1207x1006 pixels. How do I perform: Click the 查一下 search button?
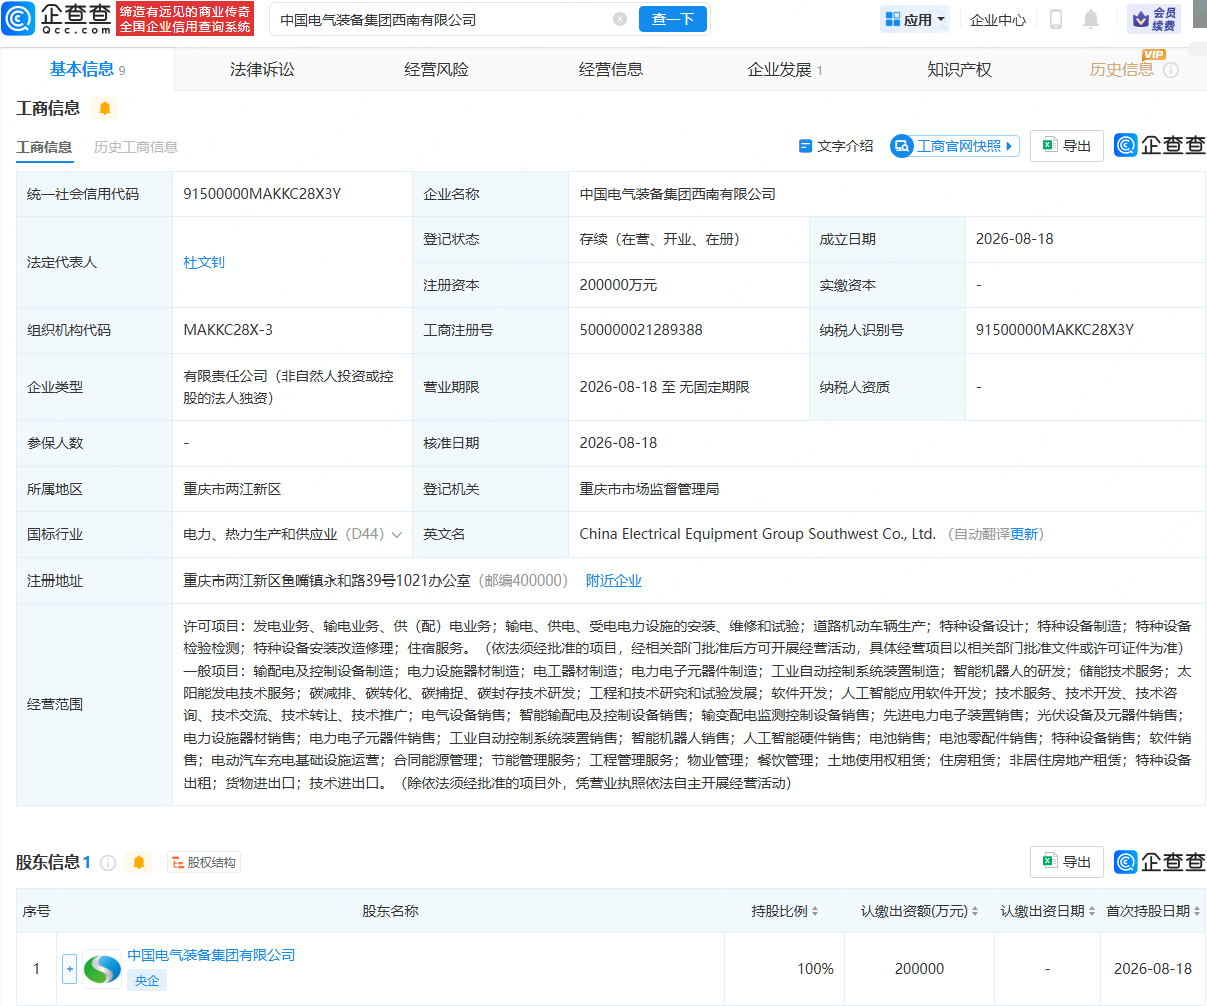673,19
